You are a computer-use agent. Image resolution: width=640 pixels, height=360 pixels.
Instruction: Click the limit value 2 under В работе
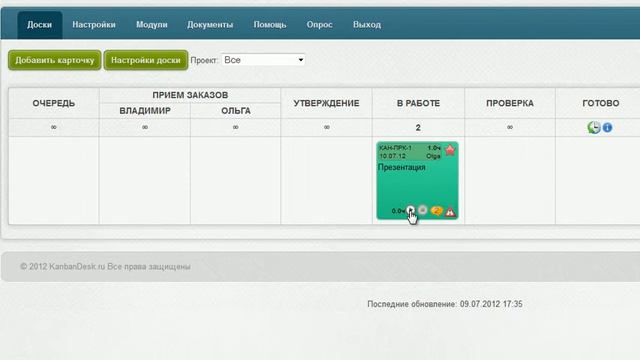pos(418,128)
